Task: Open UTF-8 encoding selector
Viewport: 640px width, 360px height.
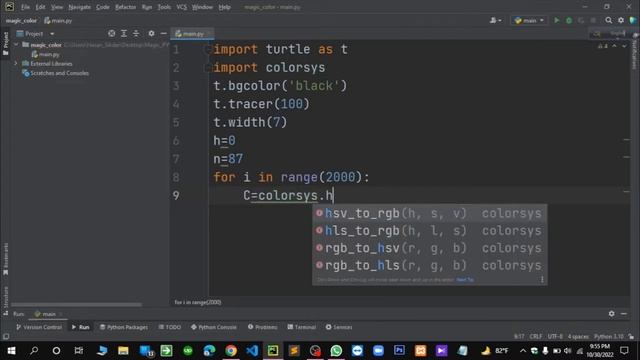Action: (555, 337)
